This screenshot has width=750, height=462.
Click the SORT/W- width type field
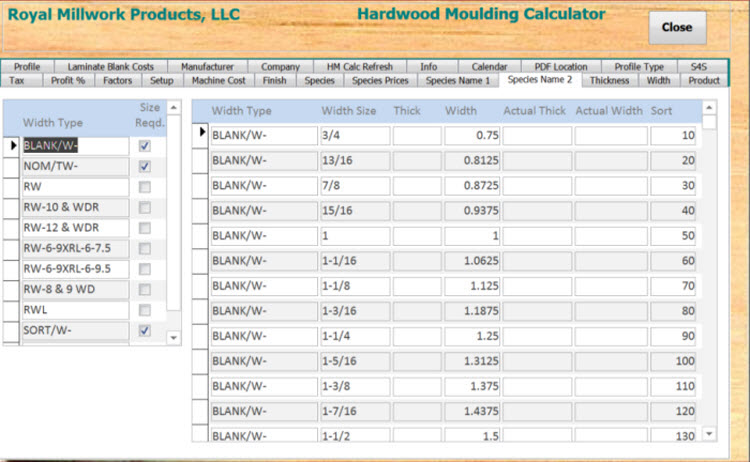click(x=76, y=331)
